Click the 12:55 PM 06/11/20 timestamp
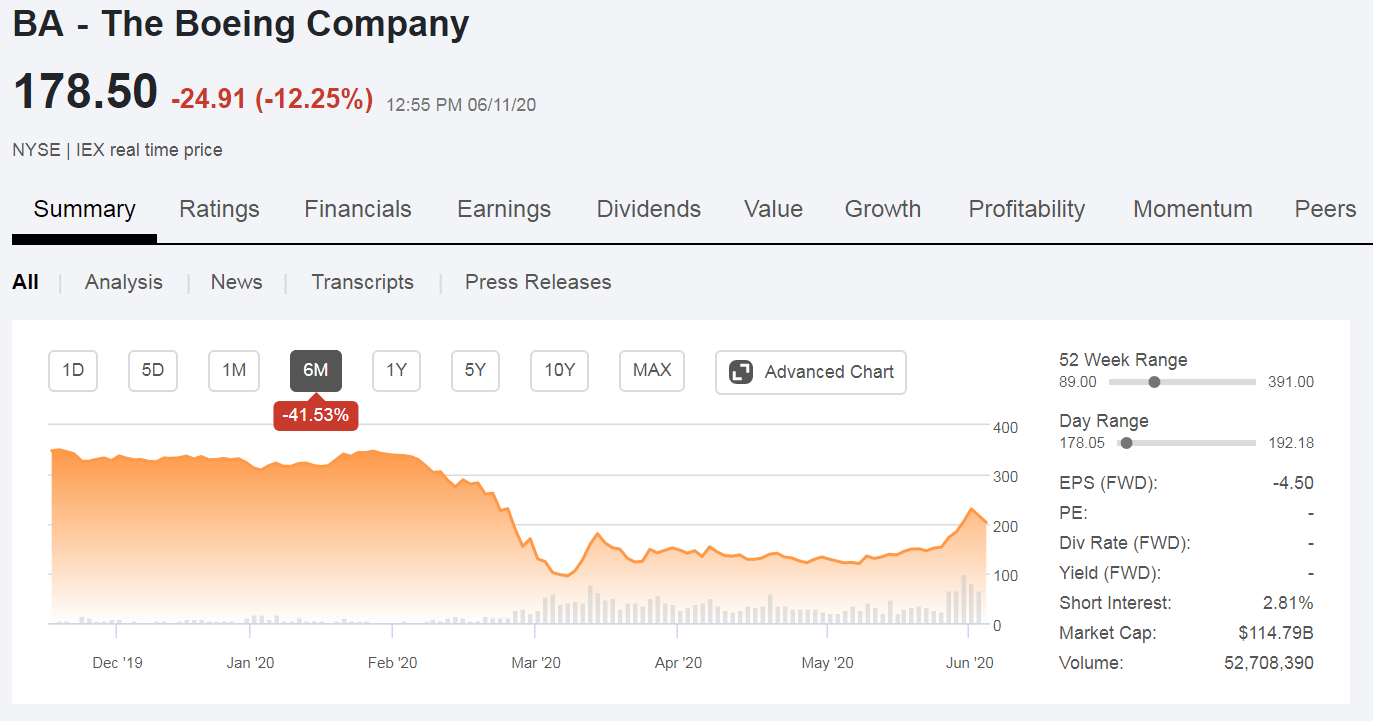Image resolution: width=1373 pixels, height=721 pixels. tap(461, 104)
